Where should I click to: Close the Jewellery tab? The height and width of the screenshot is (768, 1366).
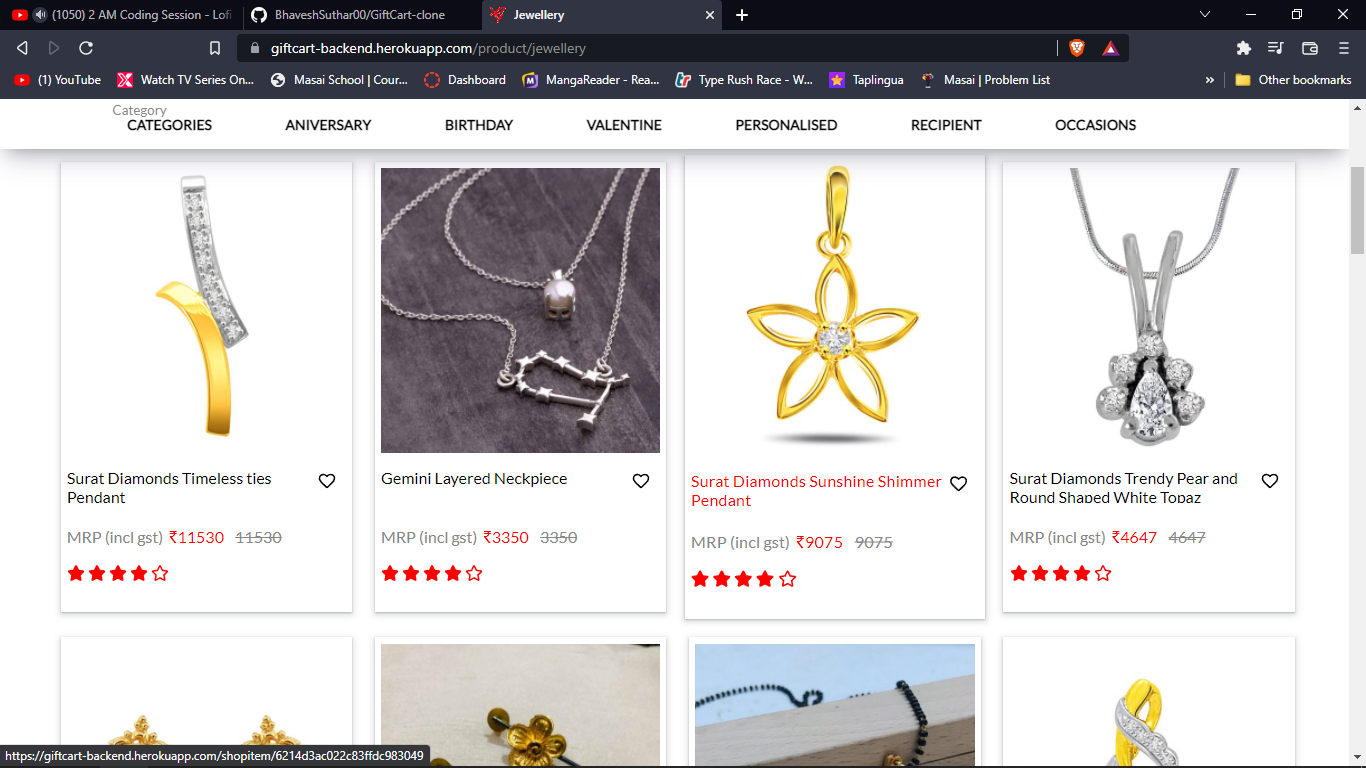(x=710, y=15)
